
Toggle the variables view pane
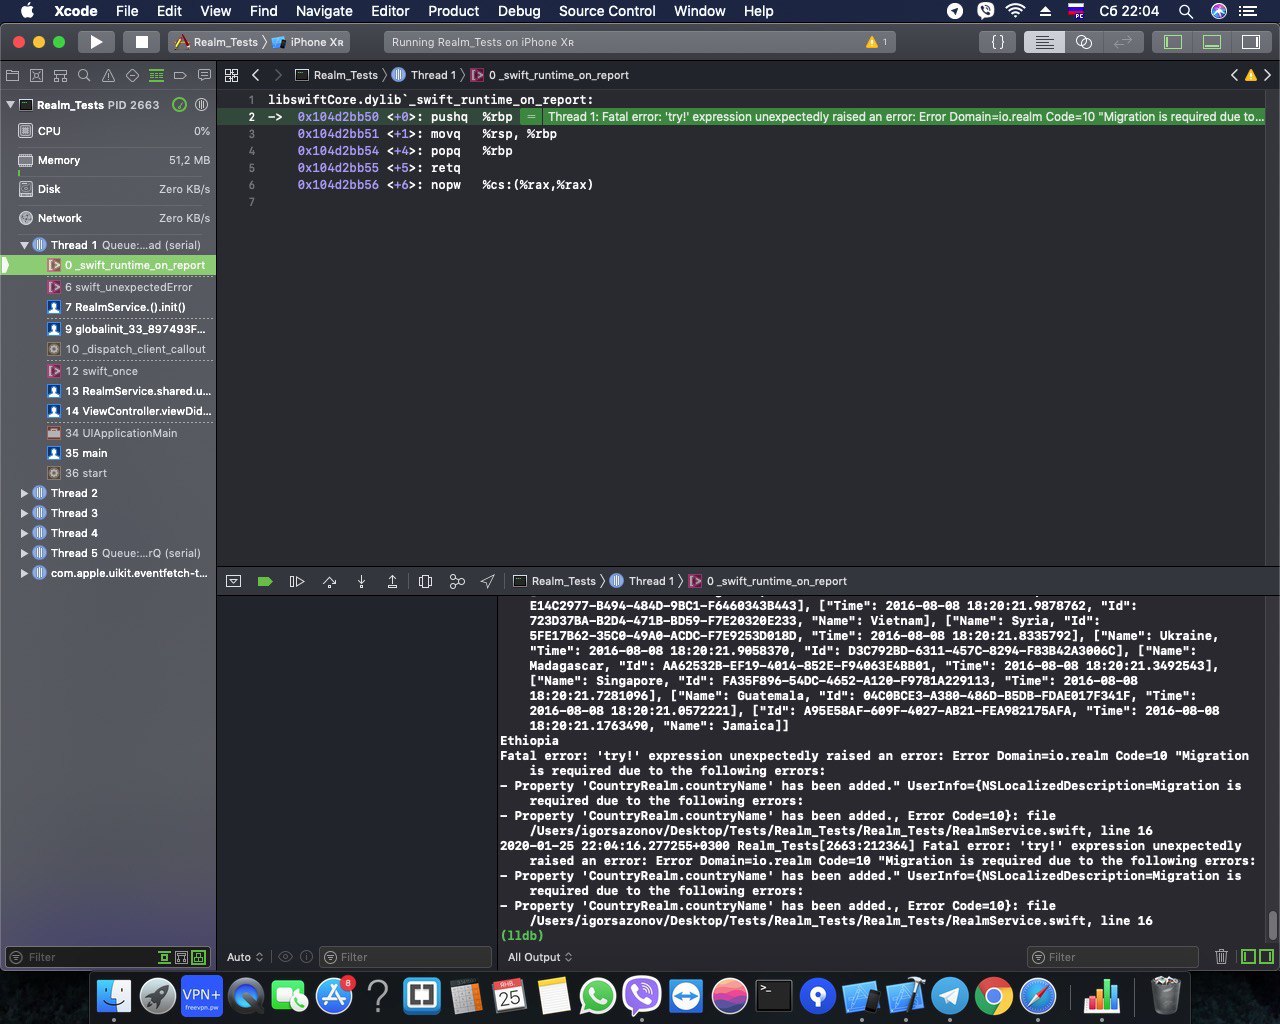[x=1248, y=957]
